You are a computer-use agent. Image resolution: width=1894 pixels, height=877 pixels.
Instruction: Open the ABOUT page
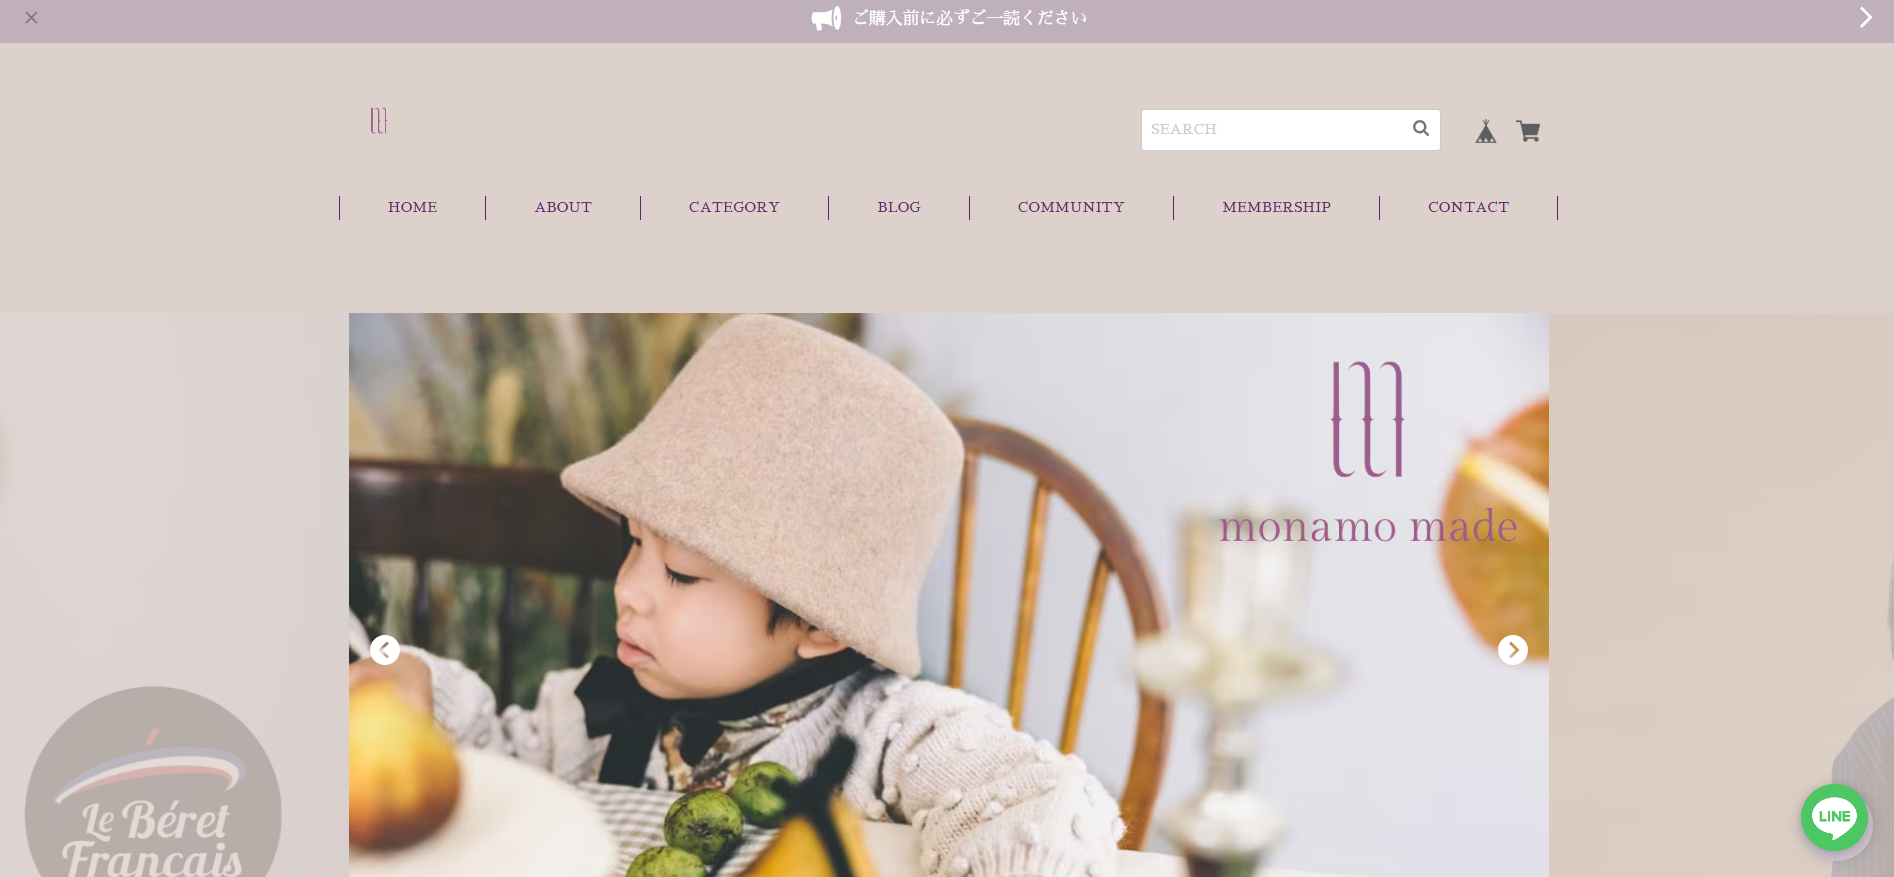click(x=563, y=207)
